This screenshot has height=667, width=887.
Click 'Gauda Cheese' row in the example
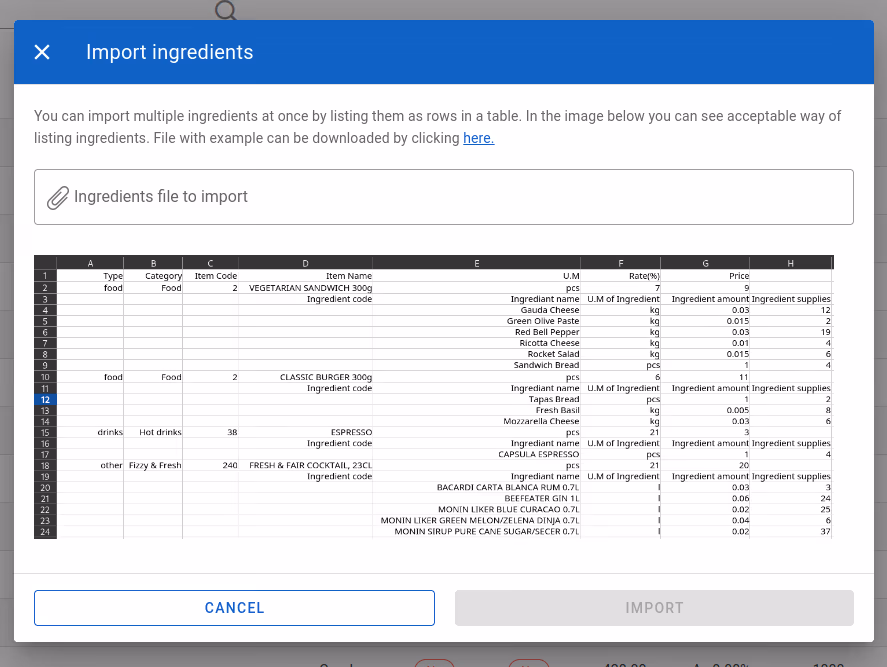pyautogui.click(x=550, y=310)
